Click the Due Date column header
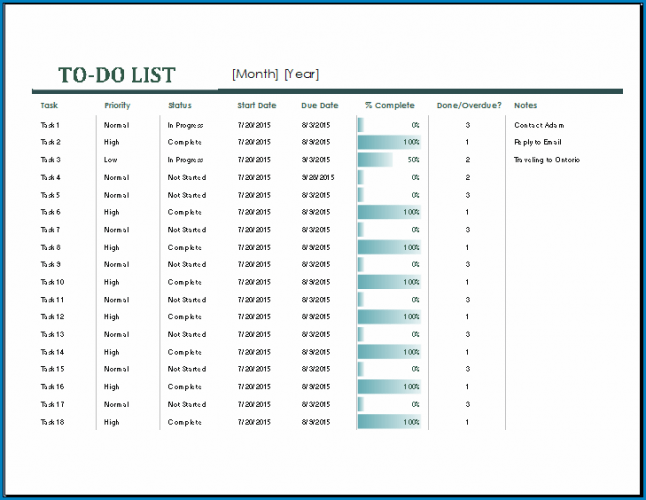Viewport: 646px width, 500px height. [319, 105]
